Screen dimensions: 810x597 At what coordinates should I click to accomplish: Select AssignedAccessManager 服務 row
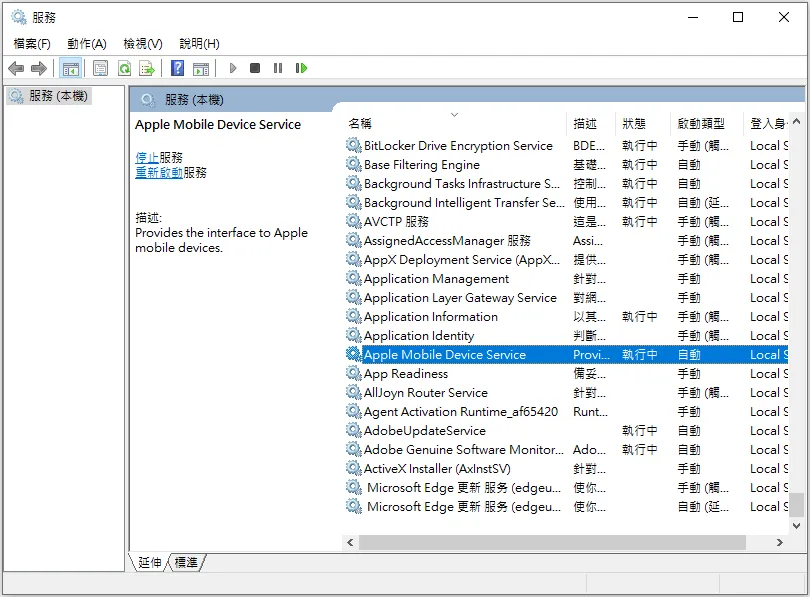pos(567,241)
